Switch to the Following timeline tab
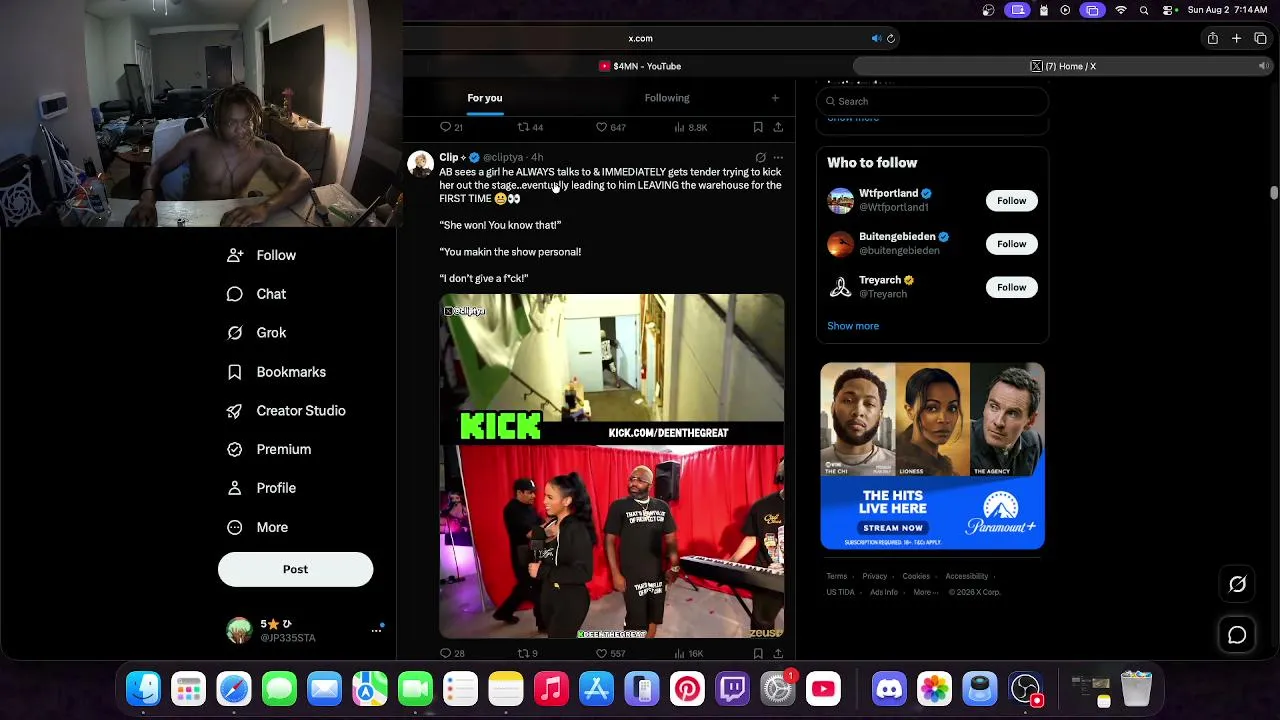The height and width of the screenshot is (720, 1280). 667,98
